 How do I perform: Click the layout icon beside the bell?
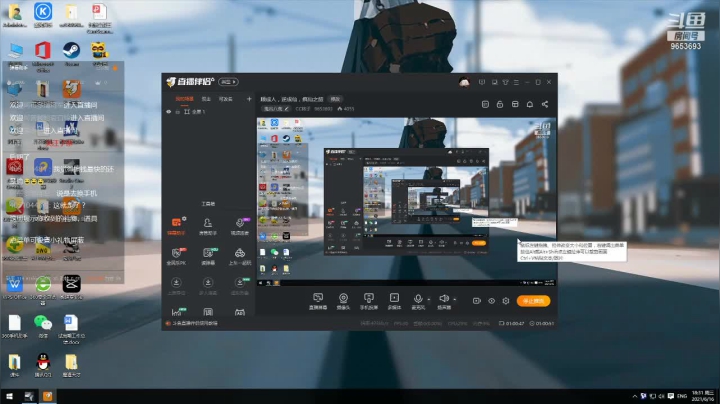(x=515, y=104)
